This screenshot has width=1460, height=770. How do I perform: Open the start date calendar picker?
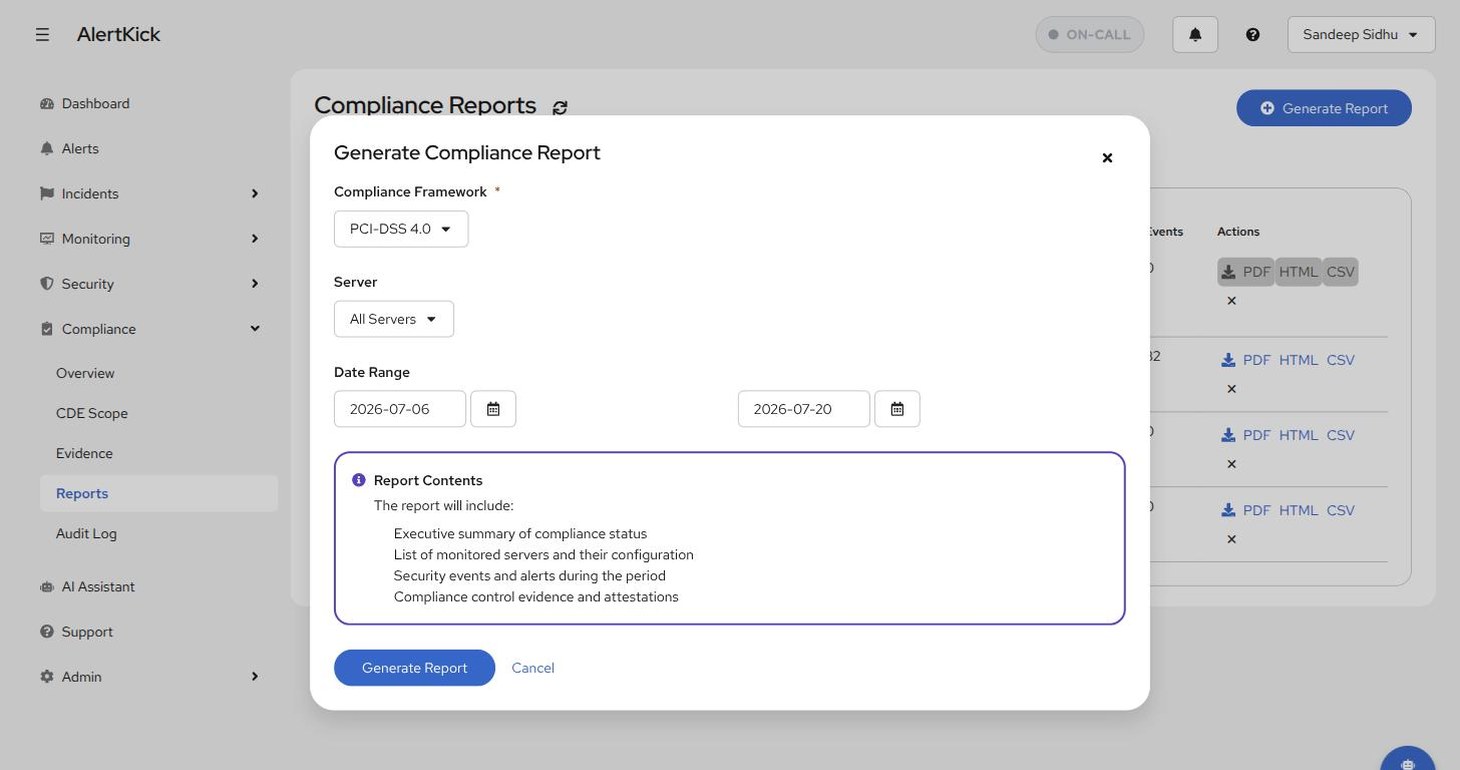(x=493, y=409)
